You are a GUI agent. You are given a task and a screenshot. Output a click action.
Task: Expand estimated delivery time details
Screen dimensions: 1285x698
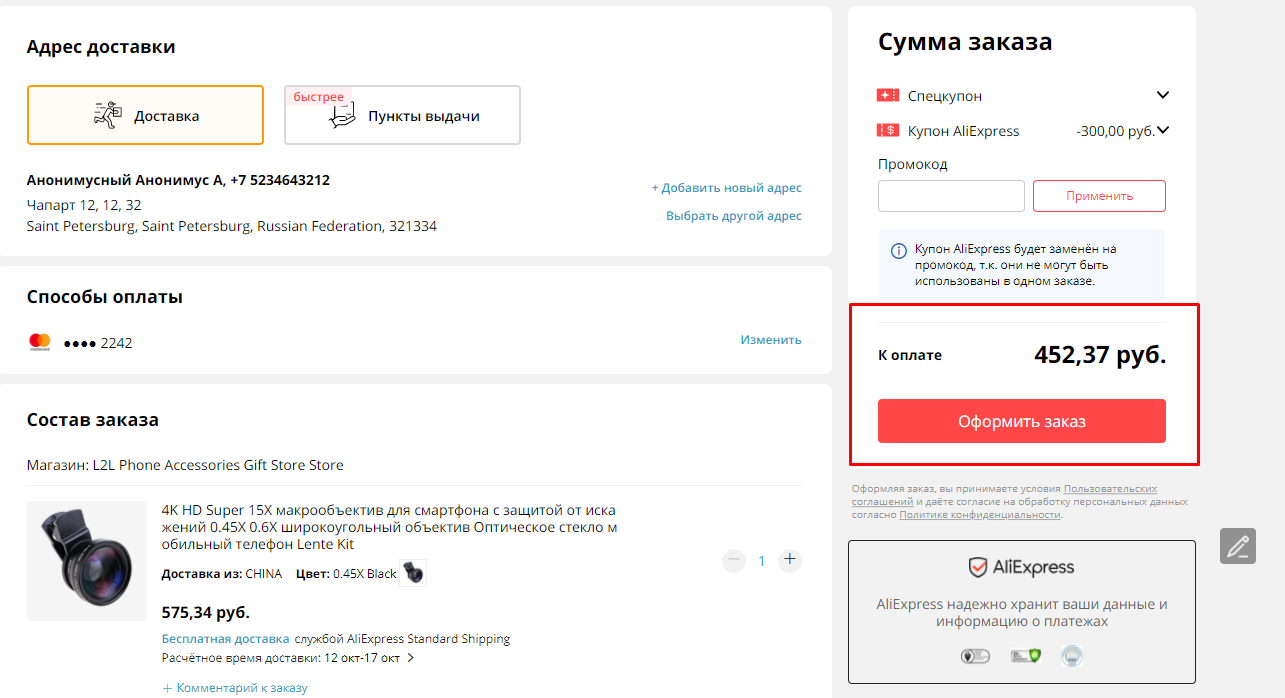pyautogui.click(x=410, y=658)
